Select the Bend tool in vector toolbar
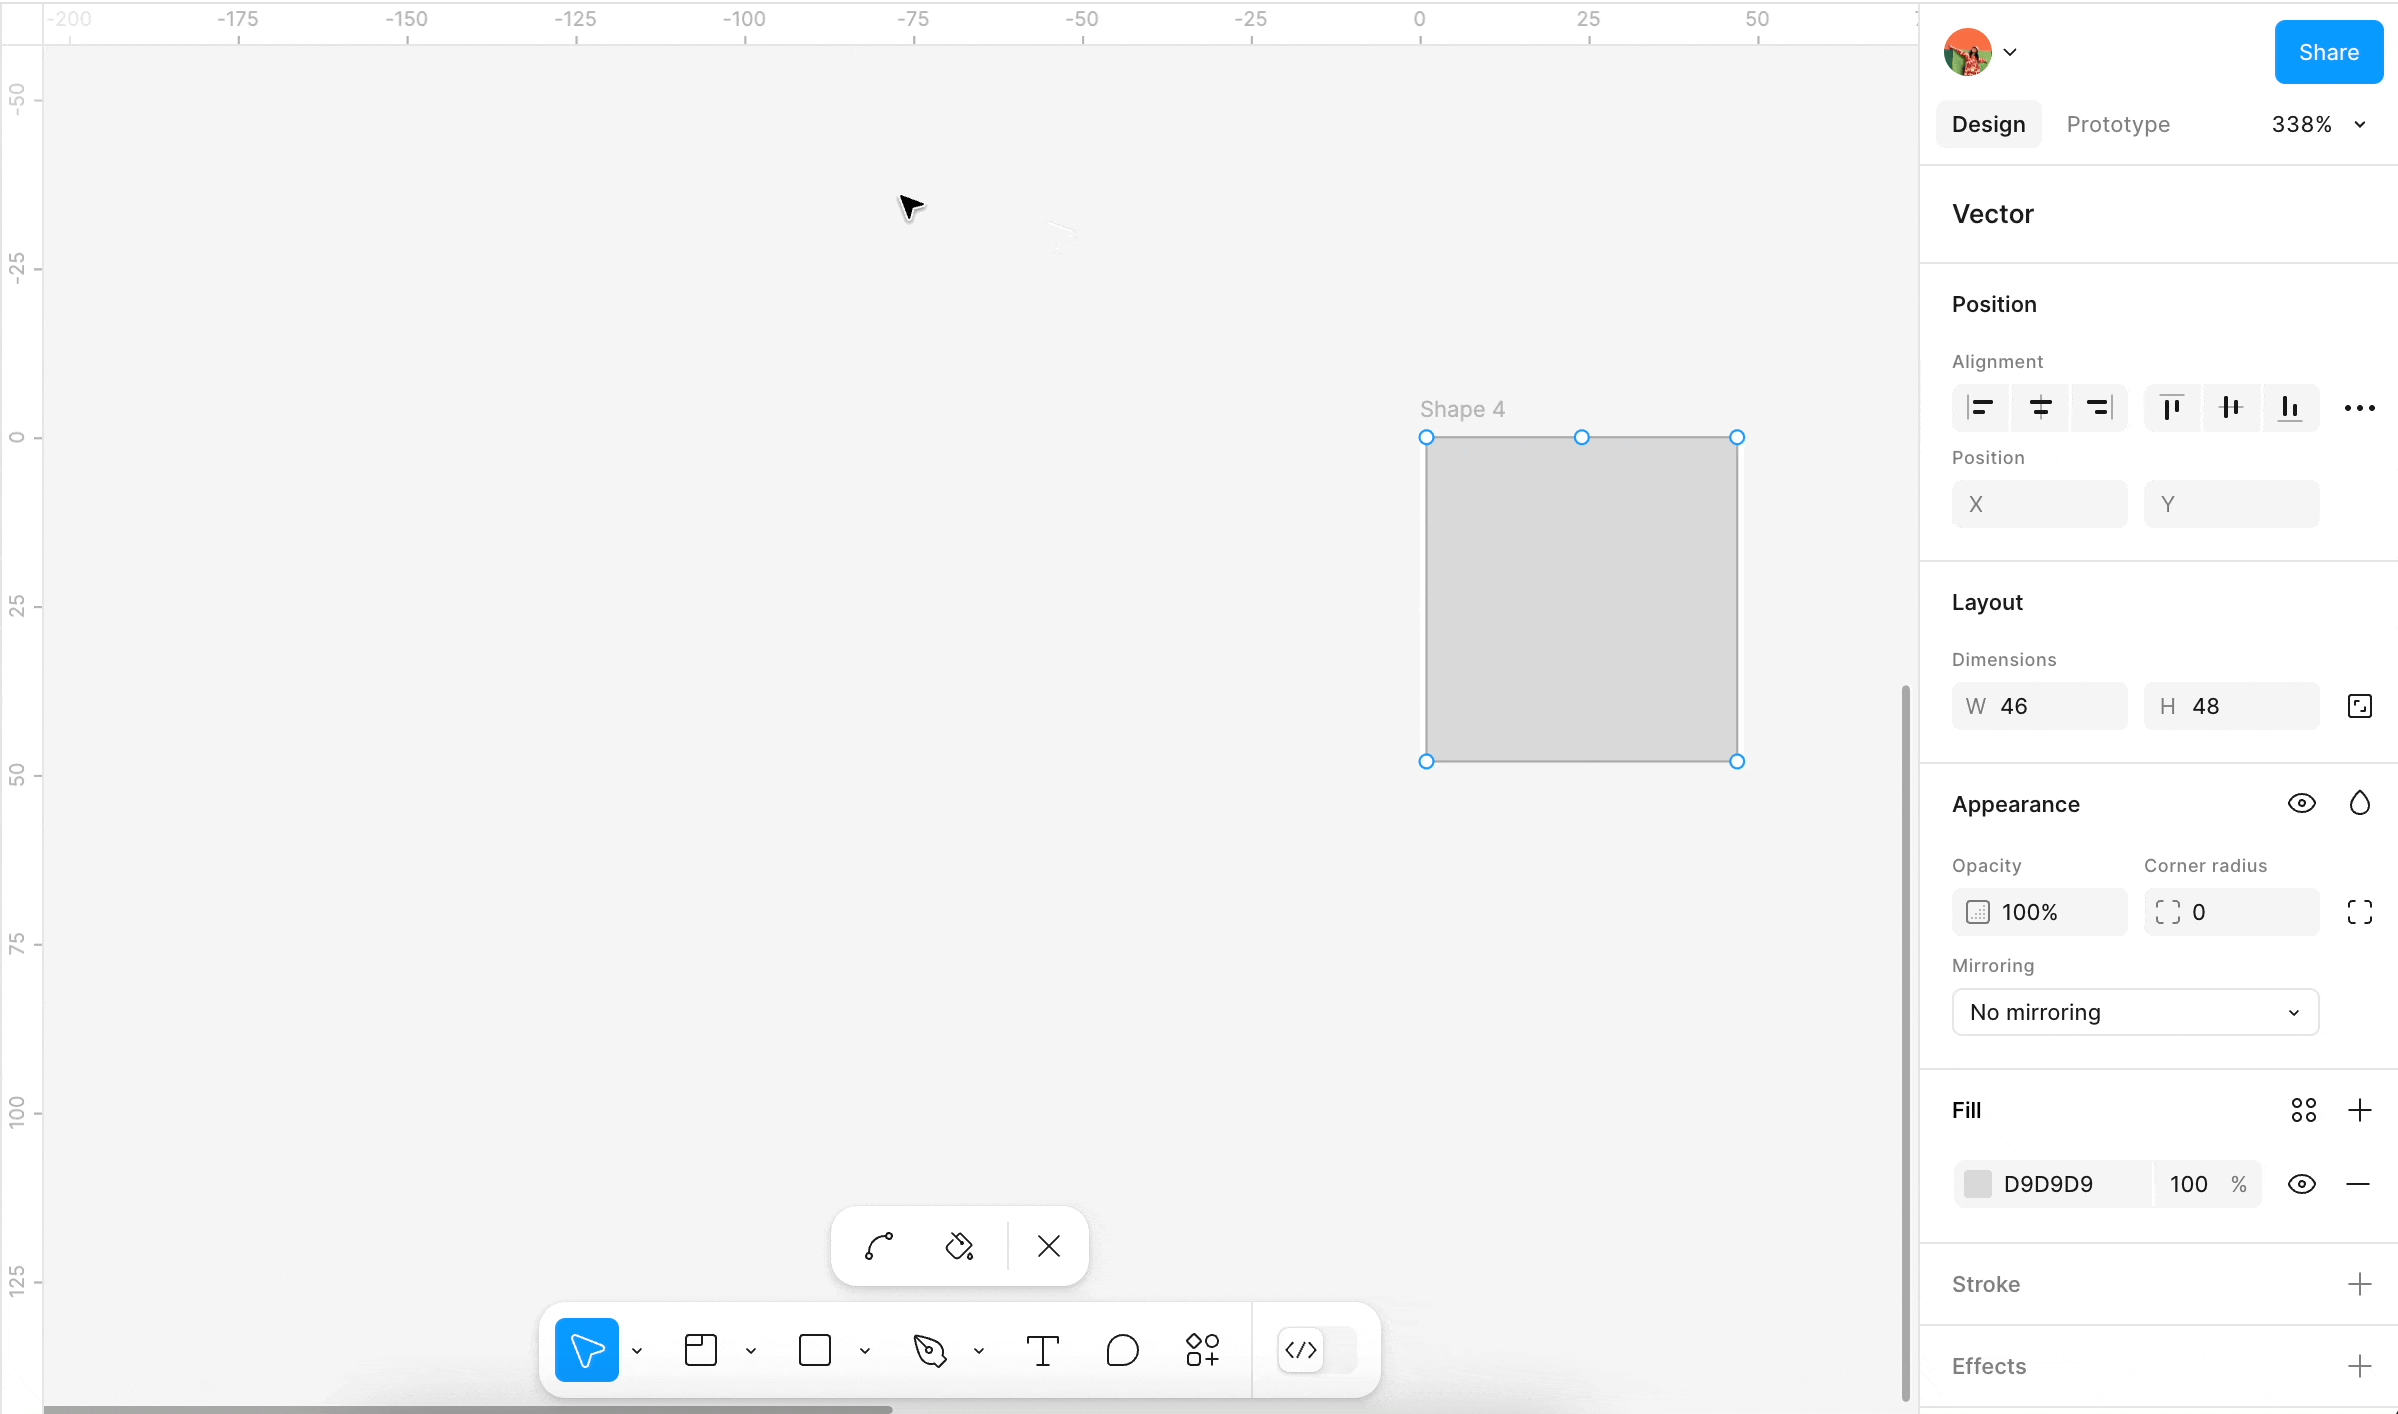Image resolution: width=2398 pixels, height=1414 pixels. [x=879, y=1246]
